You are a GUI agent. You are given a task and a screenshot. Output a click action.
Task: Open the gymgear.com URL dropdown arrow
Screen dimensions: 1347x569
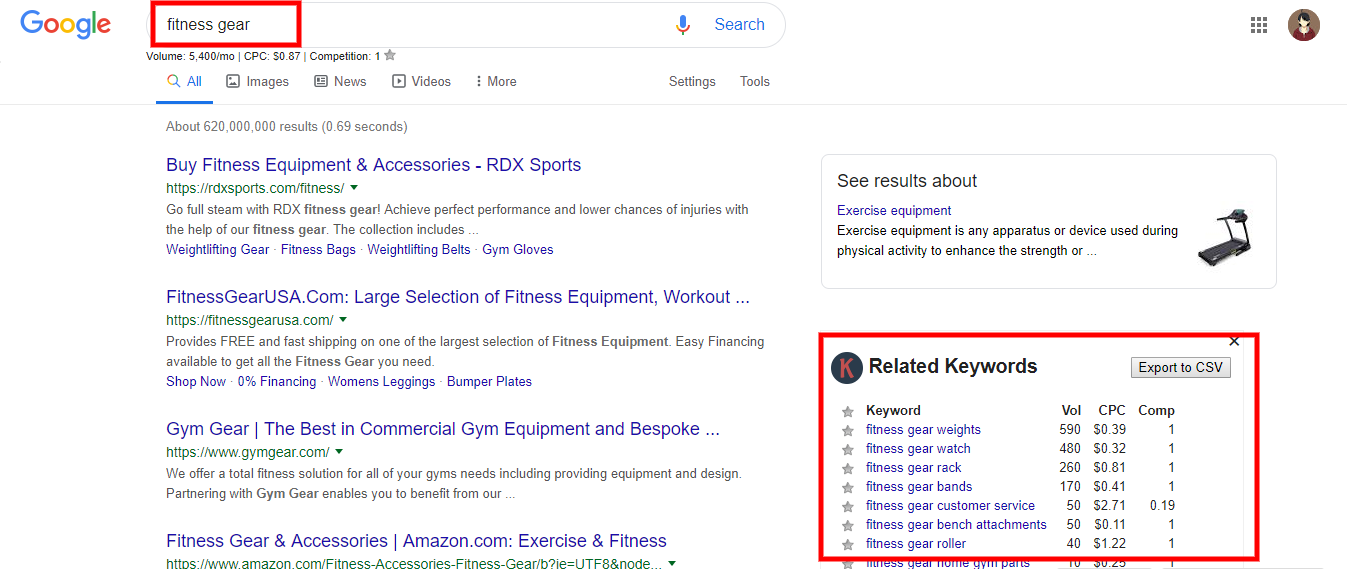click(x=340, y=452)
